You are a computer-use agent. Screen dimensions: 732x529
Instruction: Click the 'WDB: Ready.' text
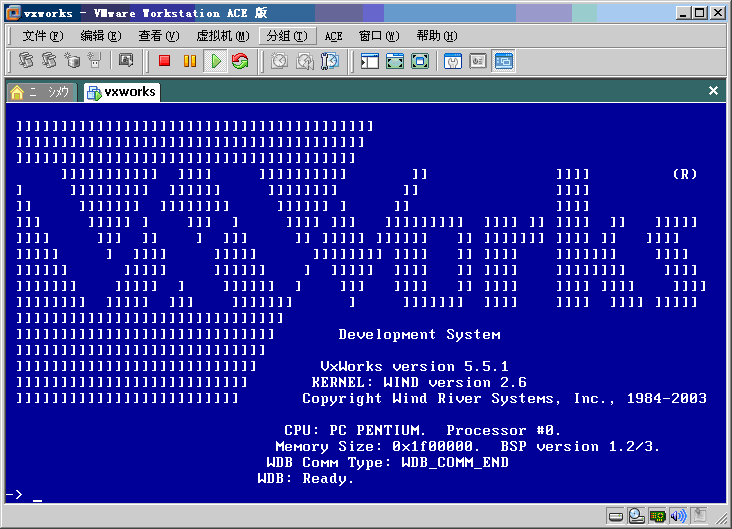coord(305,478)
